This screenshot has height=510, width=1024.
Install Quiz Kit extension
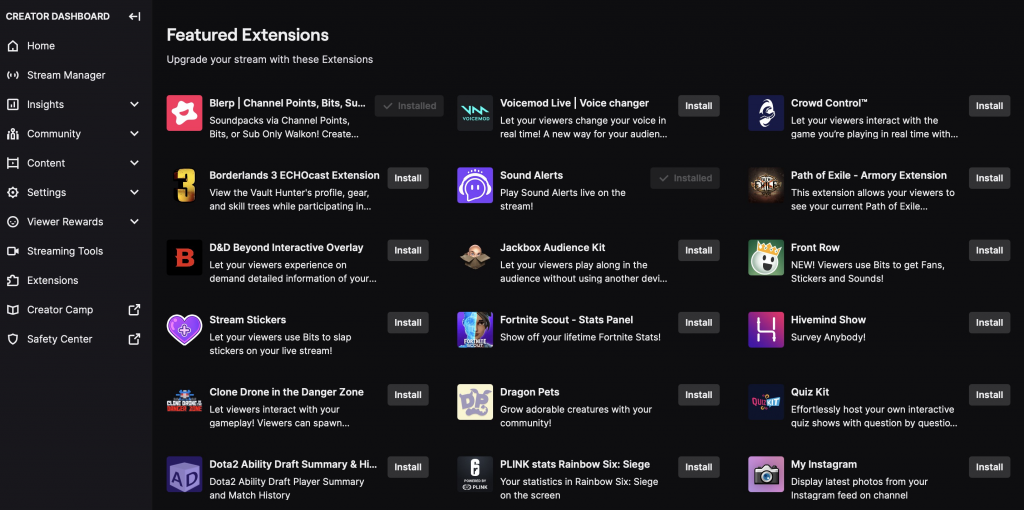click(989, 395)
